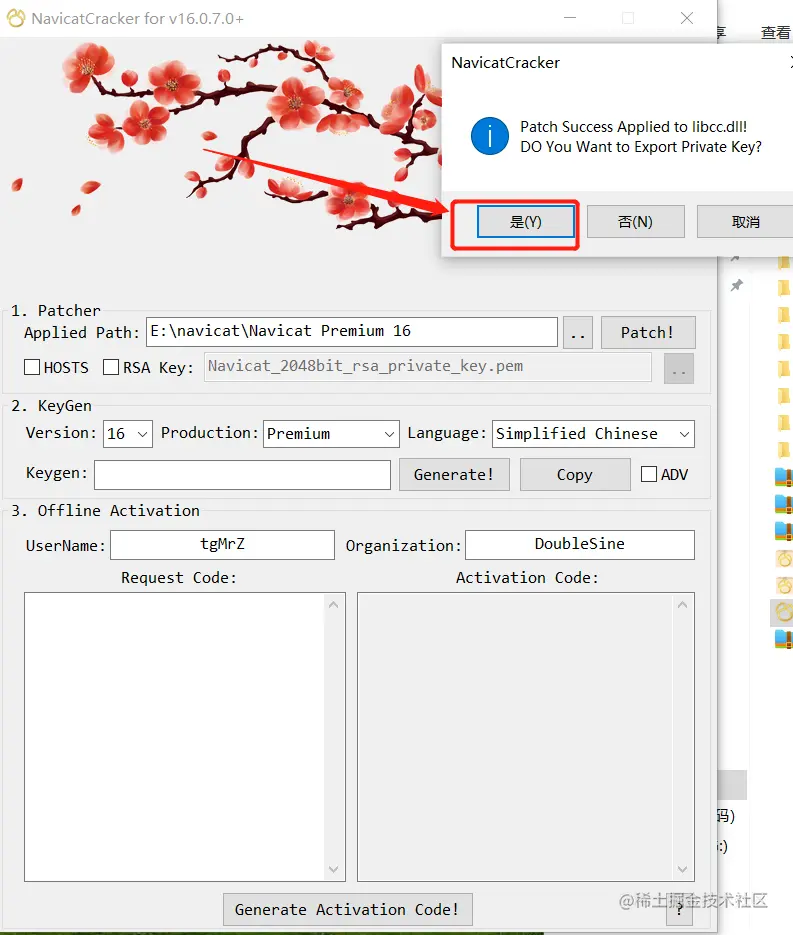Click the Copy button

[x=575, y=475]
